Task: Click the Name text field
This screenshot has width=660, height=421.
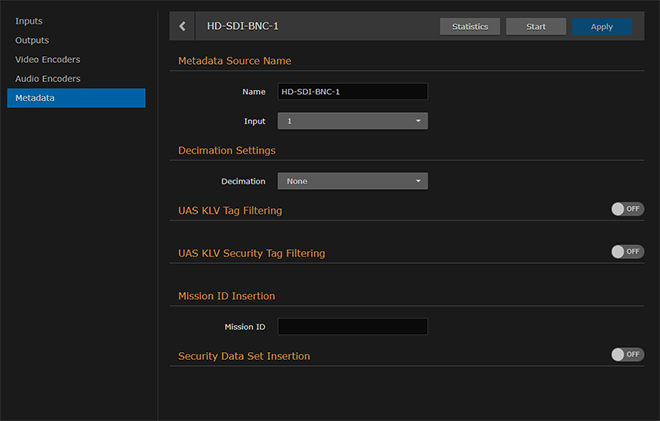Action: pyautogui.click(x=352, y=92)
